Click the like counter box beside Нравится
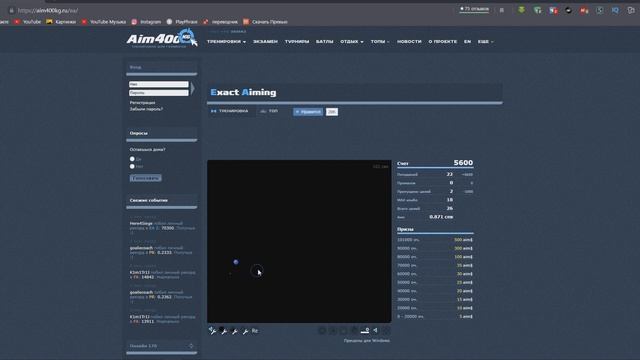 click(x=332, y=112)
